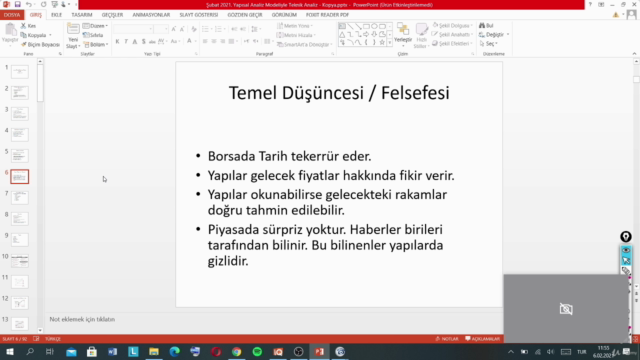Screen dimensions: 640x360
Task: Open Word from the taskbar
Action: click(x=112, y=351)
